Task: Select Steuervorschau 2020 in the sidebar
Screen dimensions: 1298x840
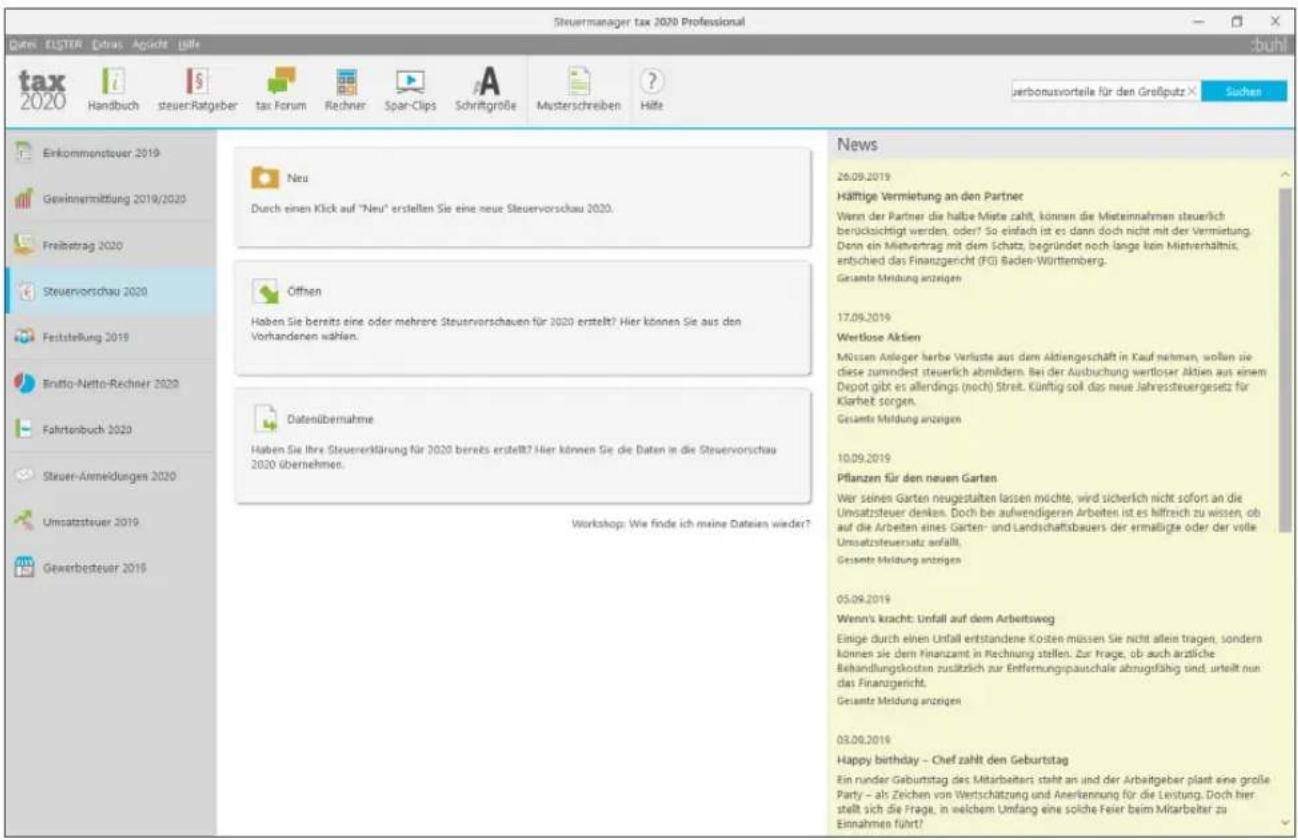Action: coord(108,291)
